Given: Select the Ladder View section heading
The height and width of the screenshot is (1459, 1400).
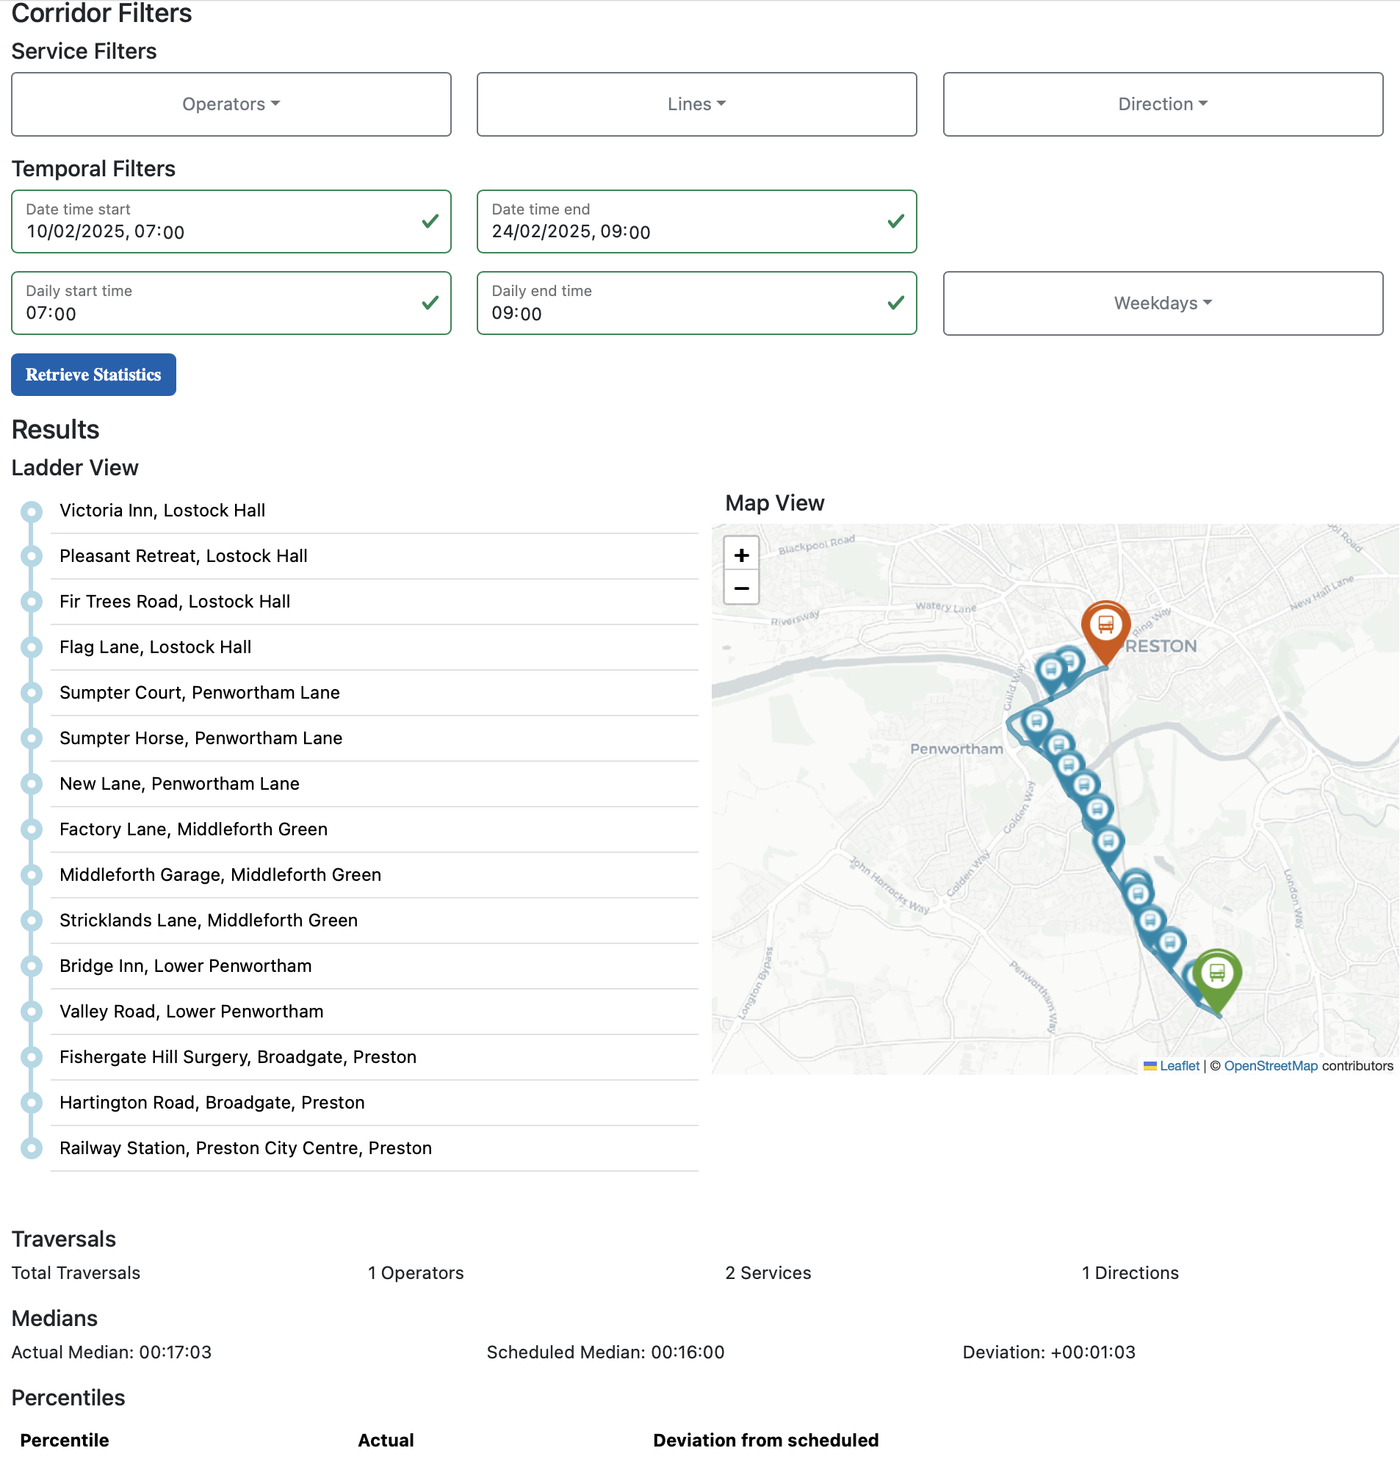Looking at the screenshot, I should coord(75,467).
